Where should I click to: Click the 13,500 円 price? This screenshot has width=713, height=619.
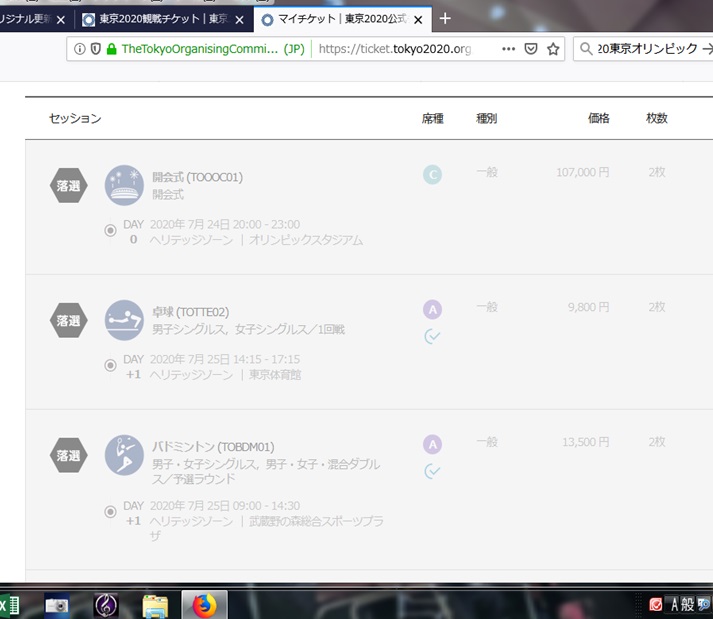pos(586,442)
